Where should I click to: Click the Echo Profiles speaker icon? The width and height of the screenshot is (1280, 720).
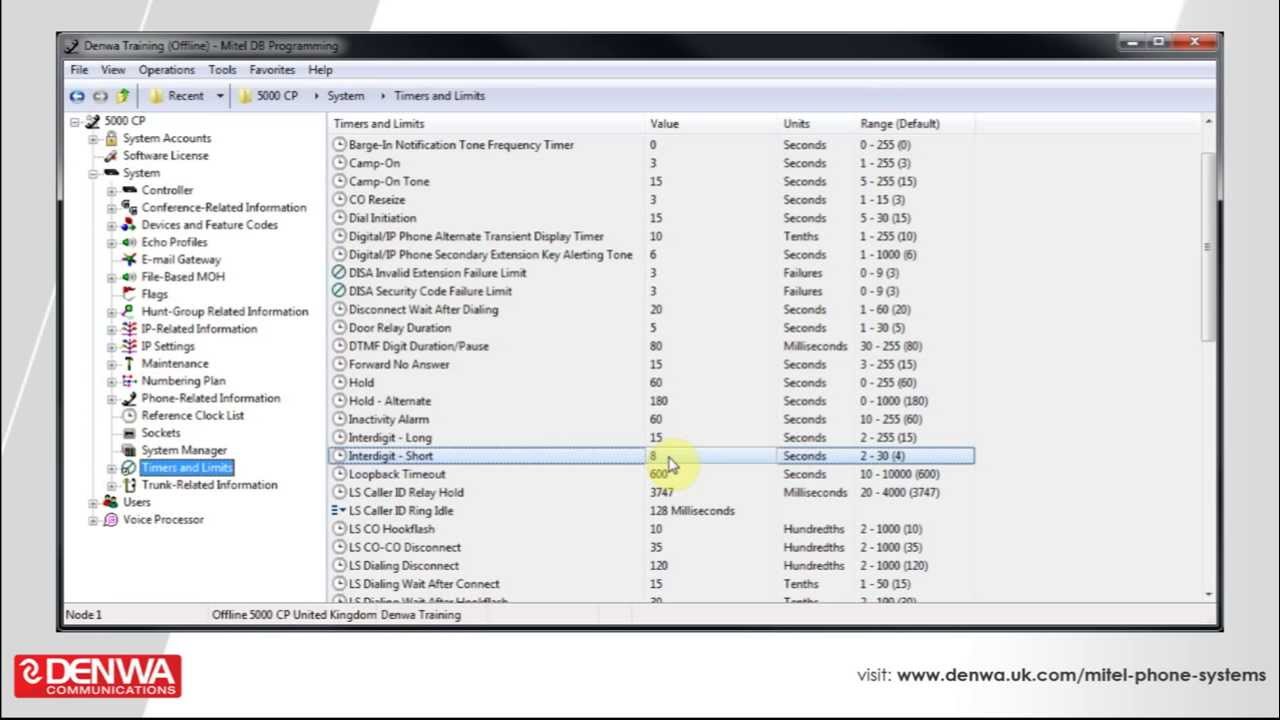pos(129,242)
